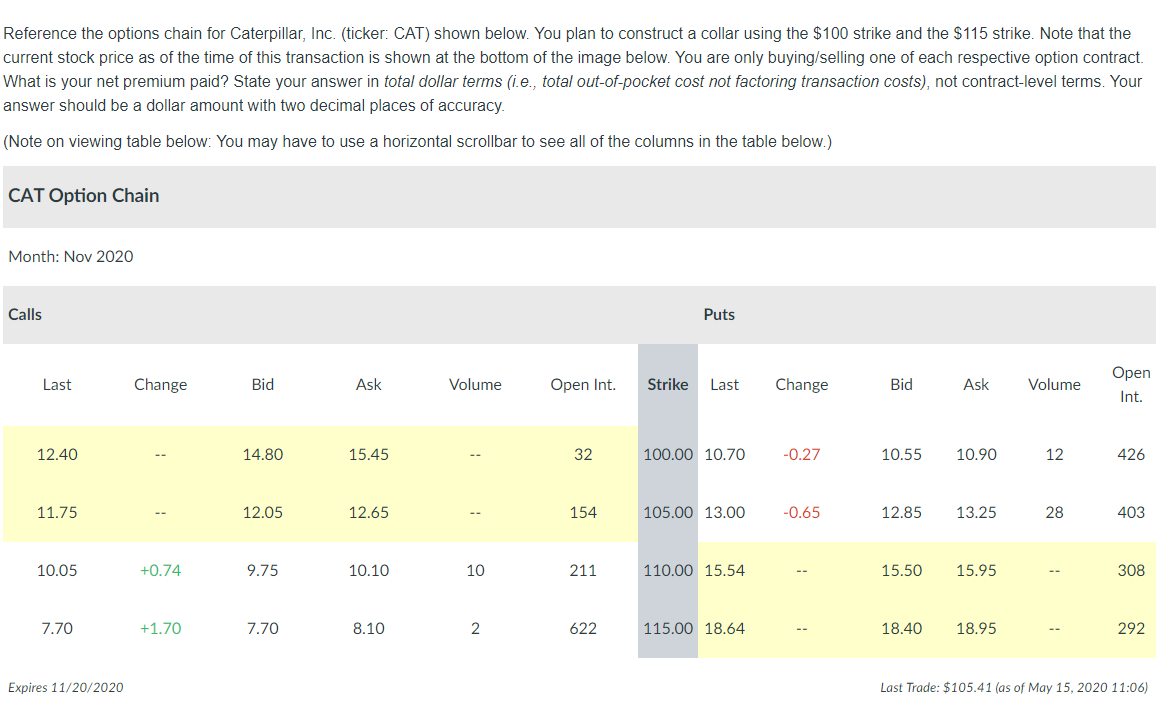
Task: Click the Strike column header
Action: [x=668, y=384]
